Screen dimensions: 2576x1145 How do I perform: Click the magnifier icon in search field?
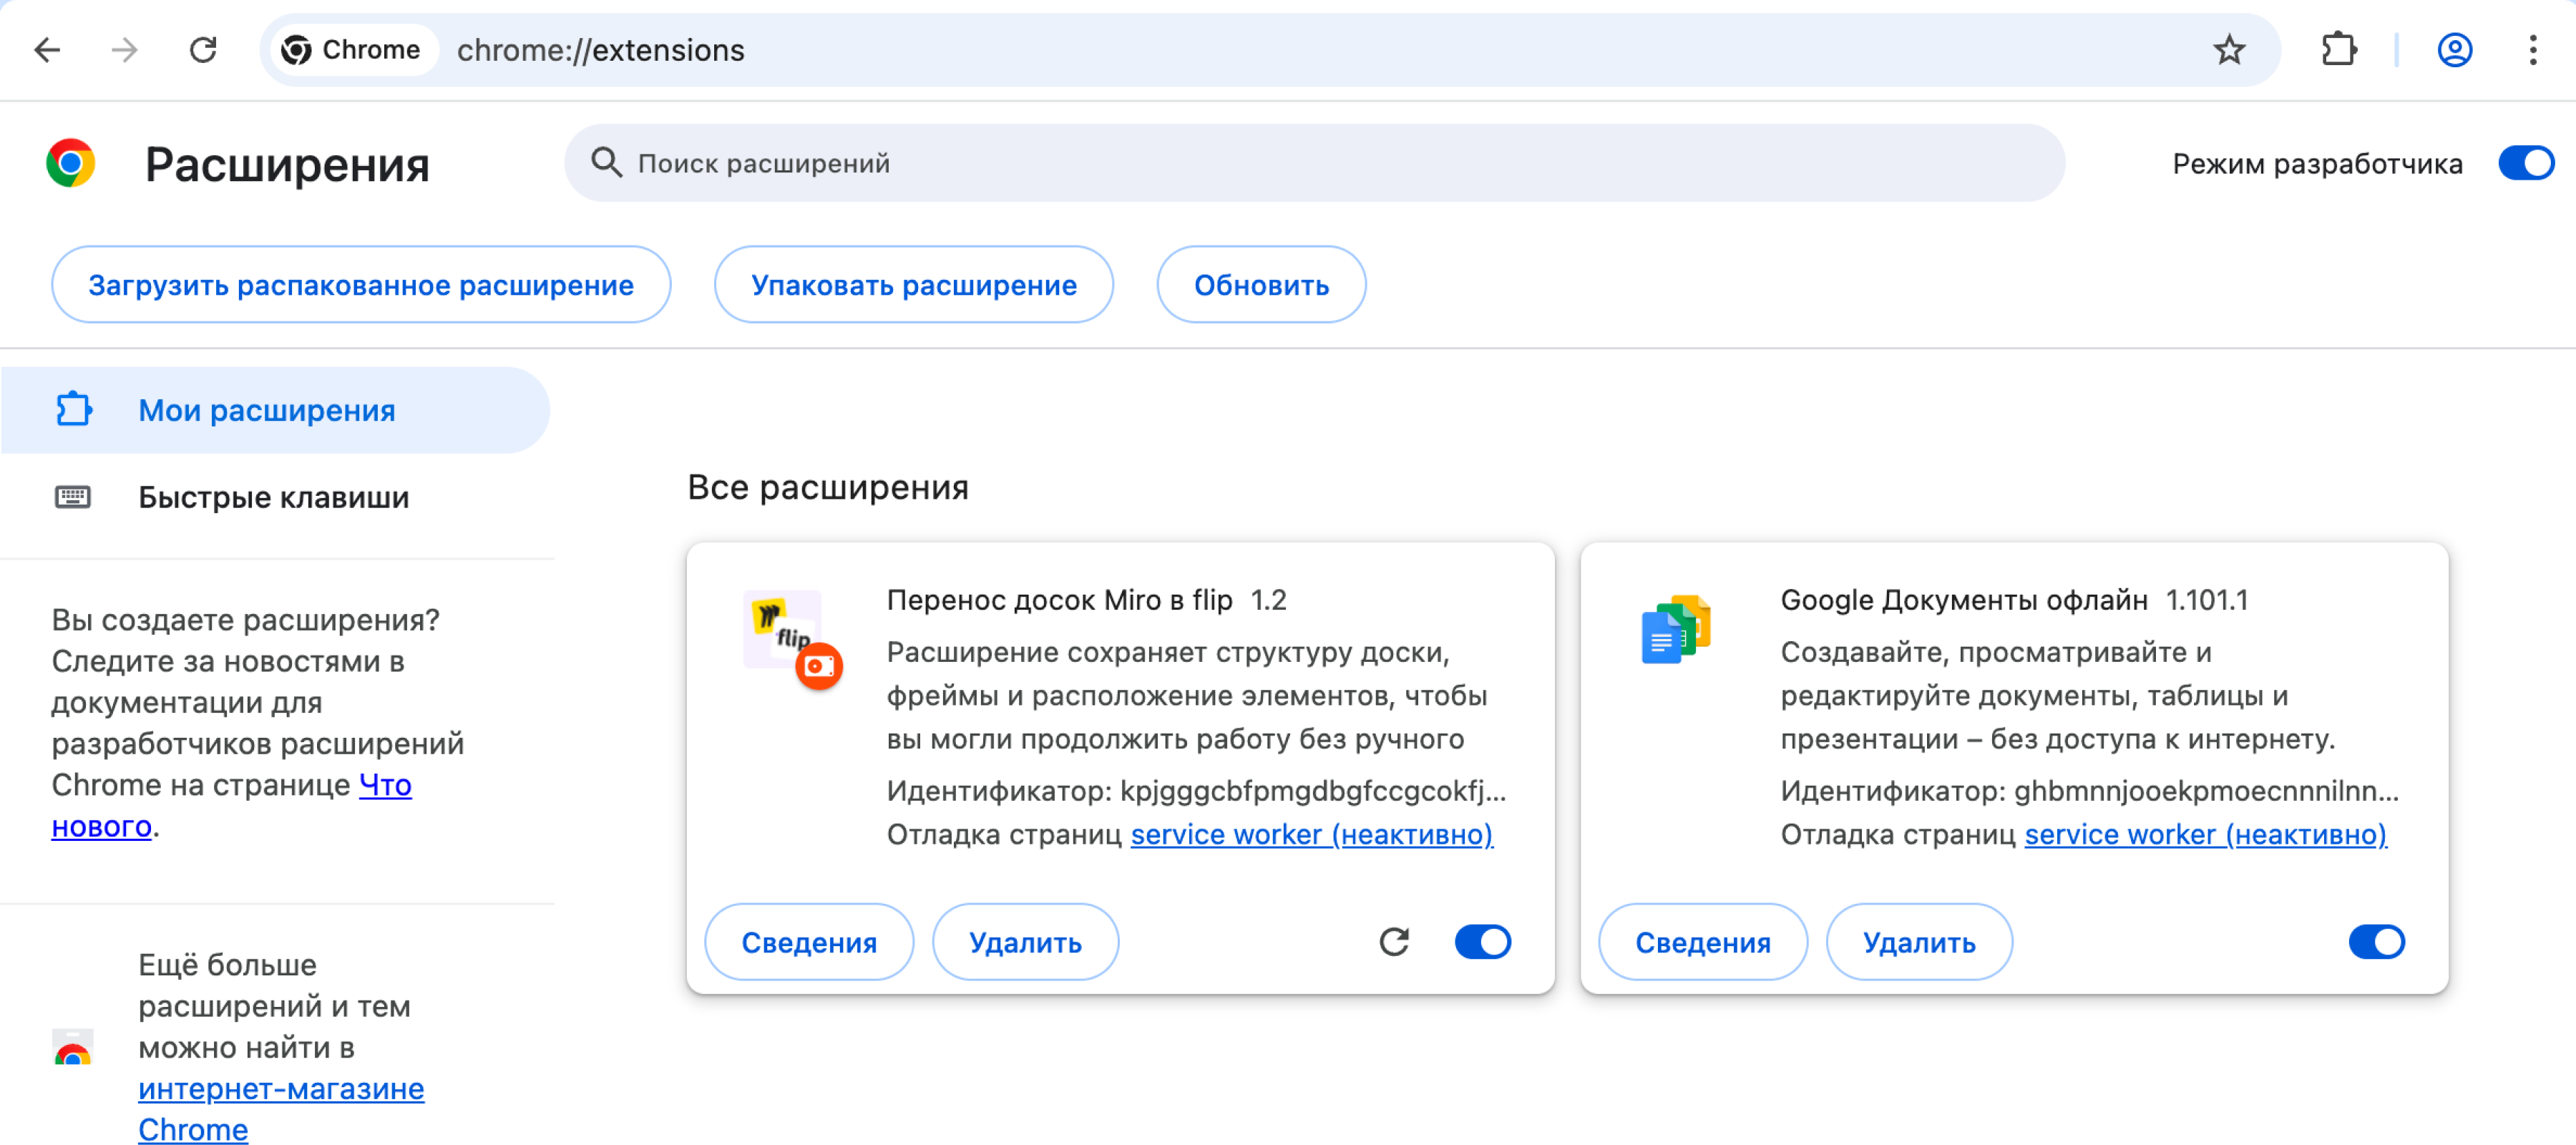click(x=606, y=162)
